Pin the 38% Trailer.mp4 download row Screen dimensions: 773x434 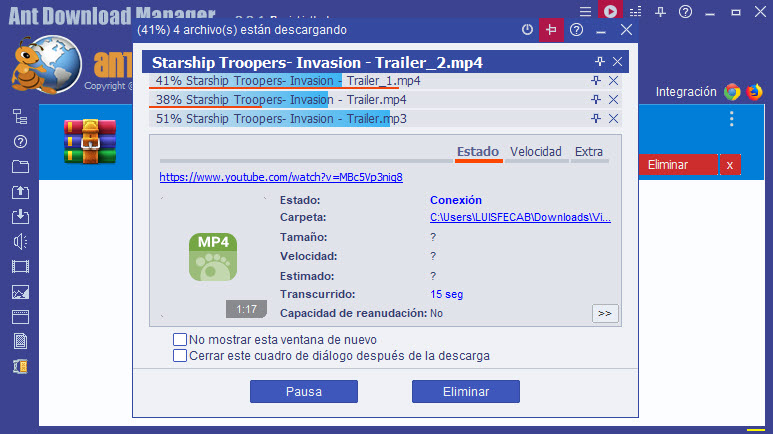(596, 100)
